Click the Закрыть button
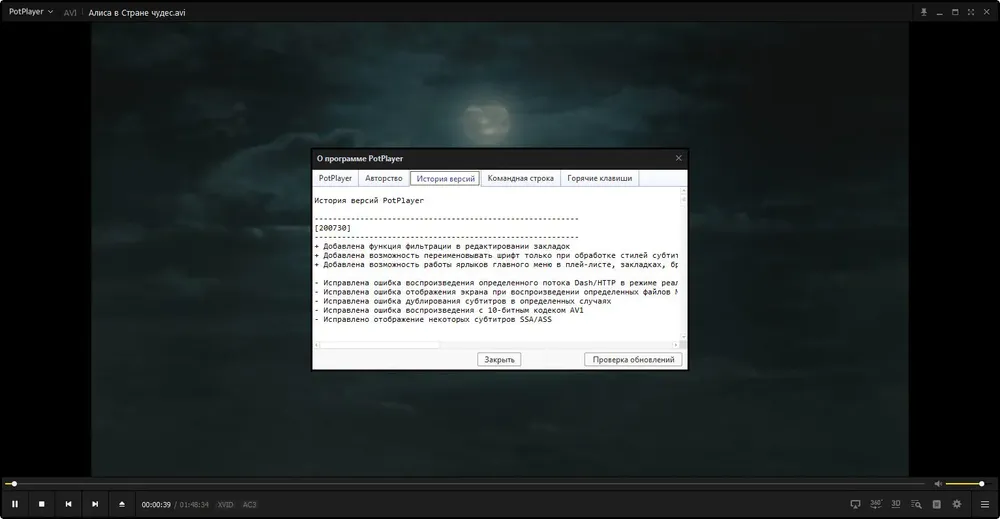Screen dimensions: 1000x519 point(499,360)
